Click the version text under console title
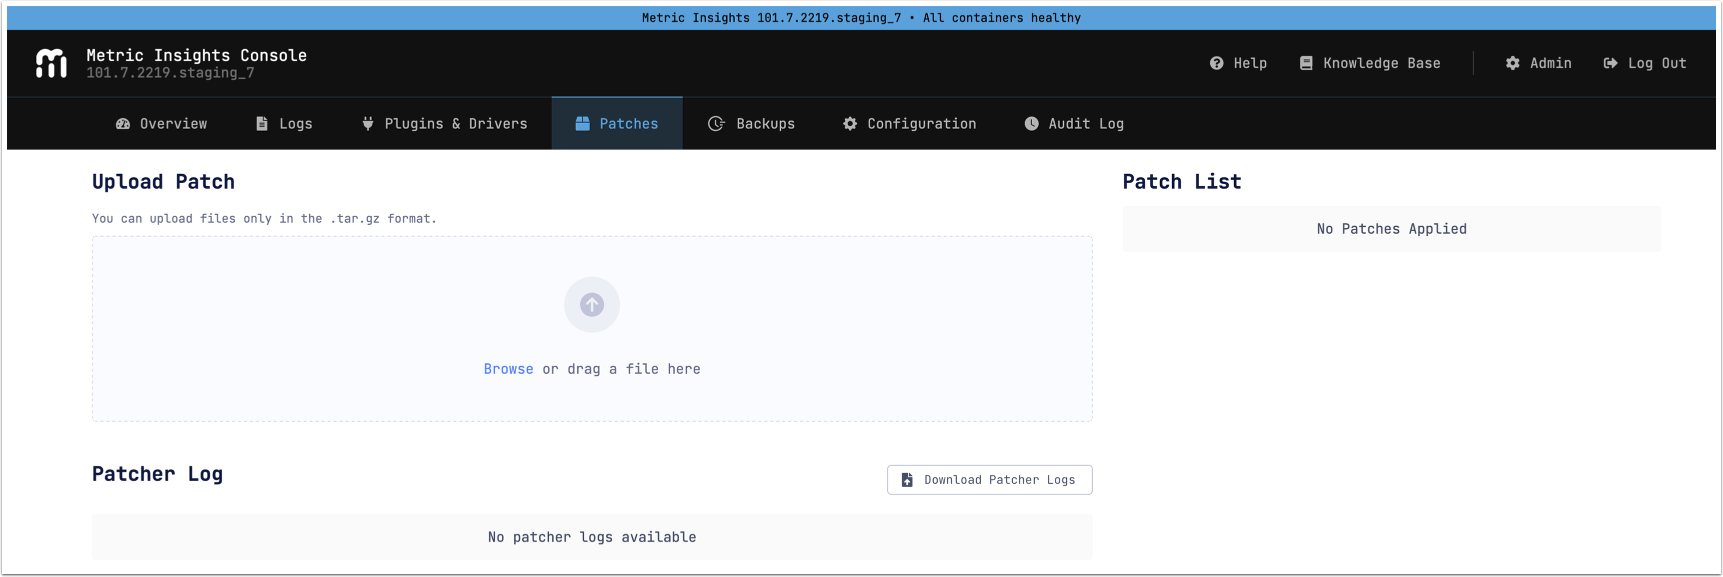 [x=170, y=73]
